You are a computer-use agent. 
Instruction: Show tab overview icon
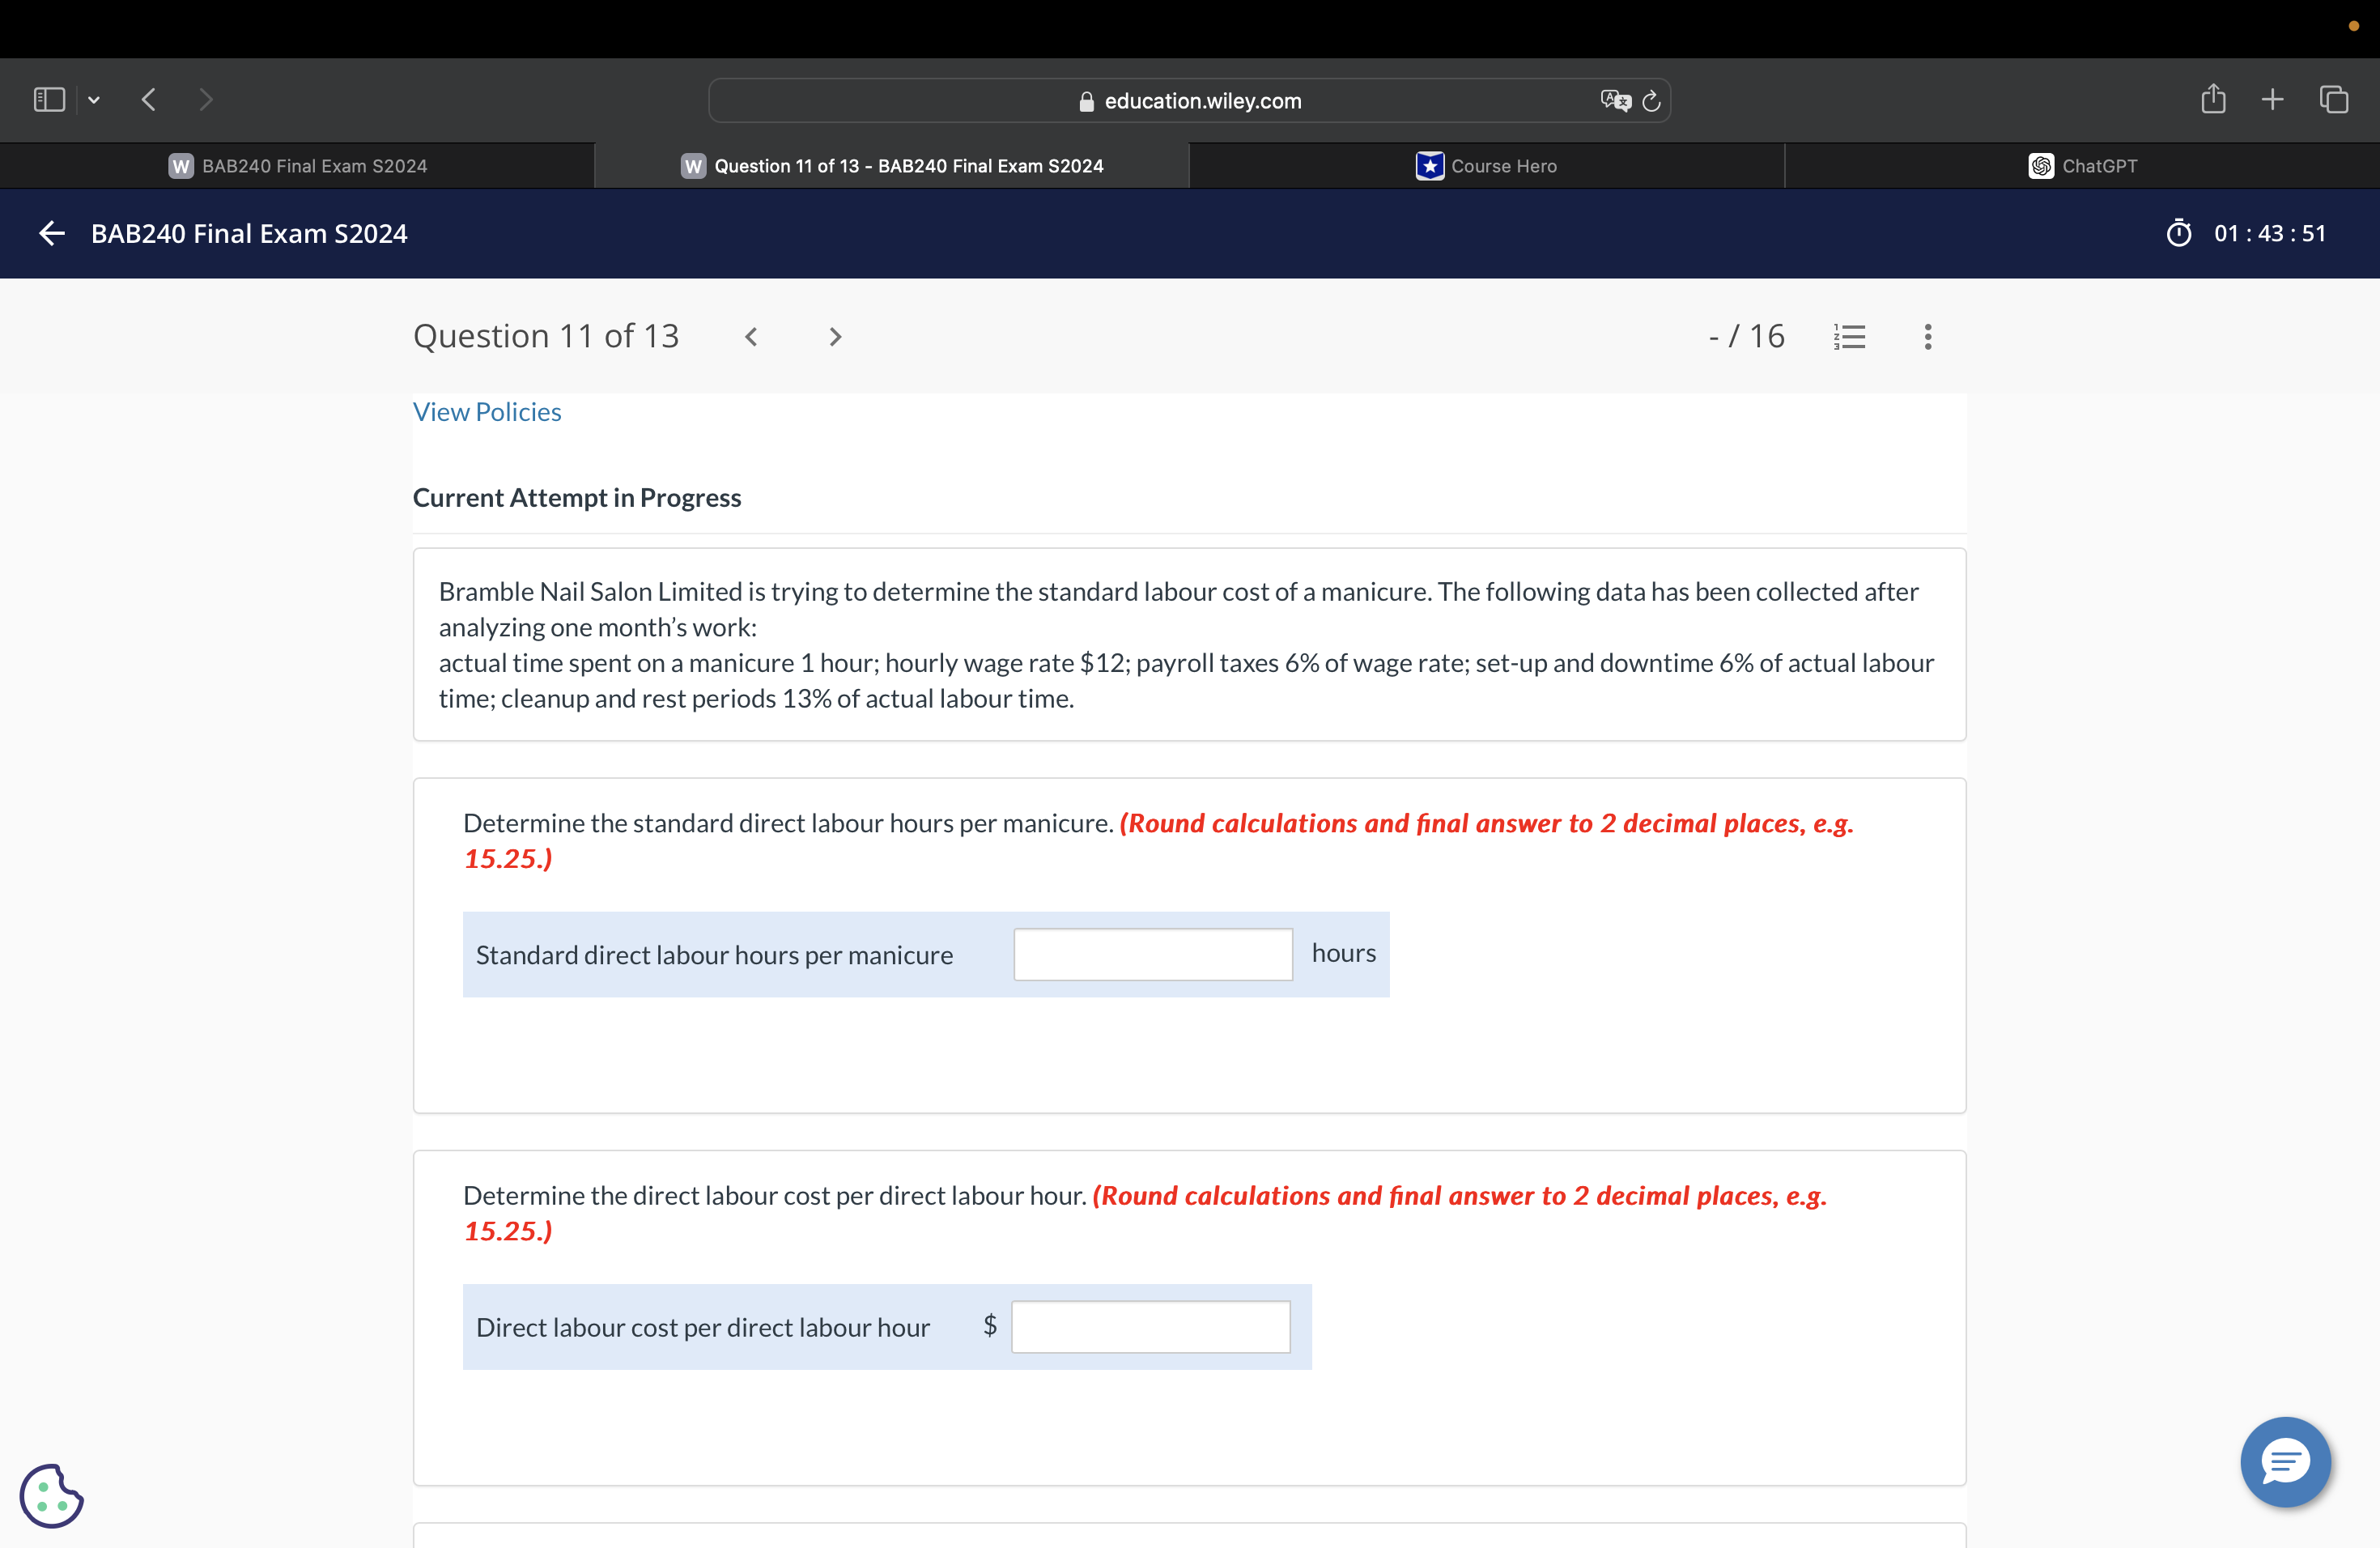coord(2334,99)
